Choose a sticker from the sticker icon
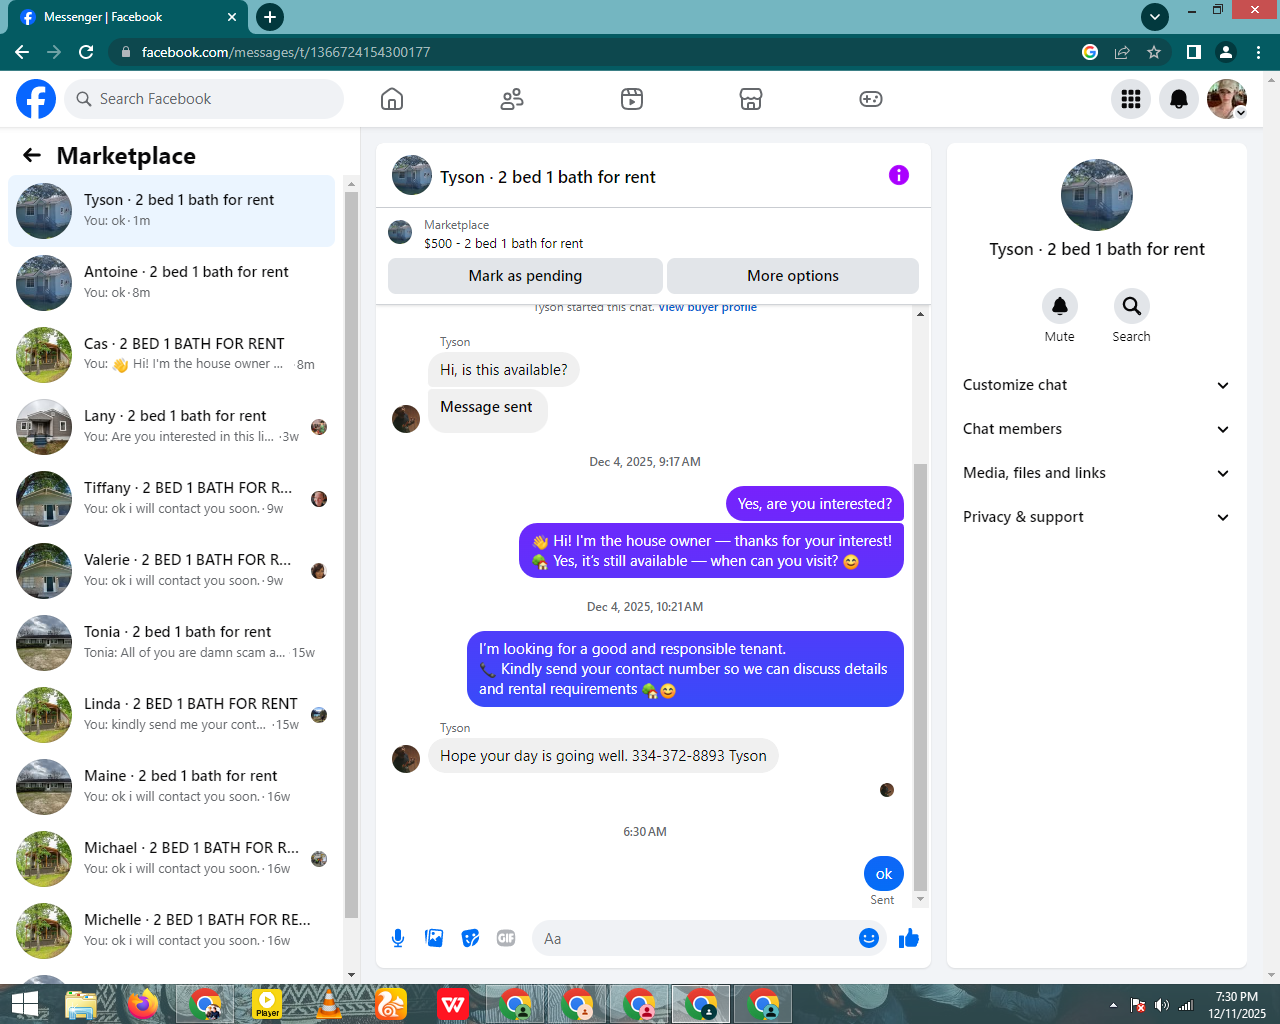 (x=470, y=938)
